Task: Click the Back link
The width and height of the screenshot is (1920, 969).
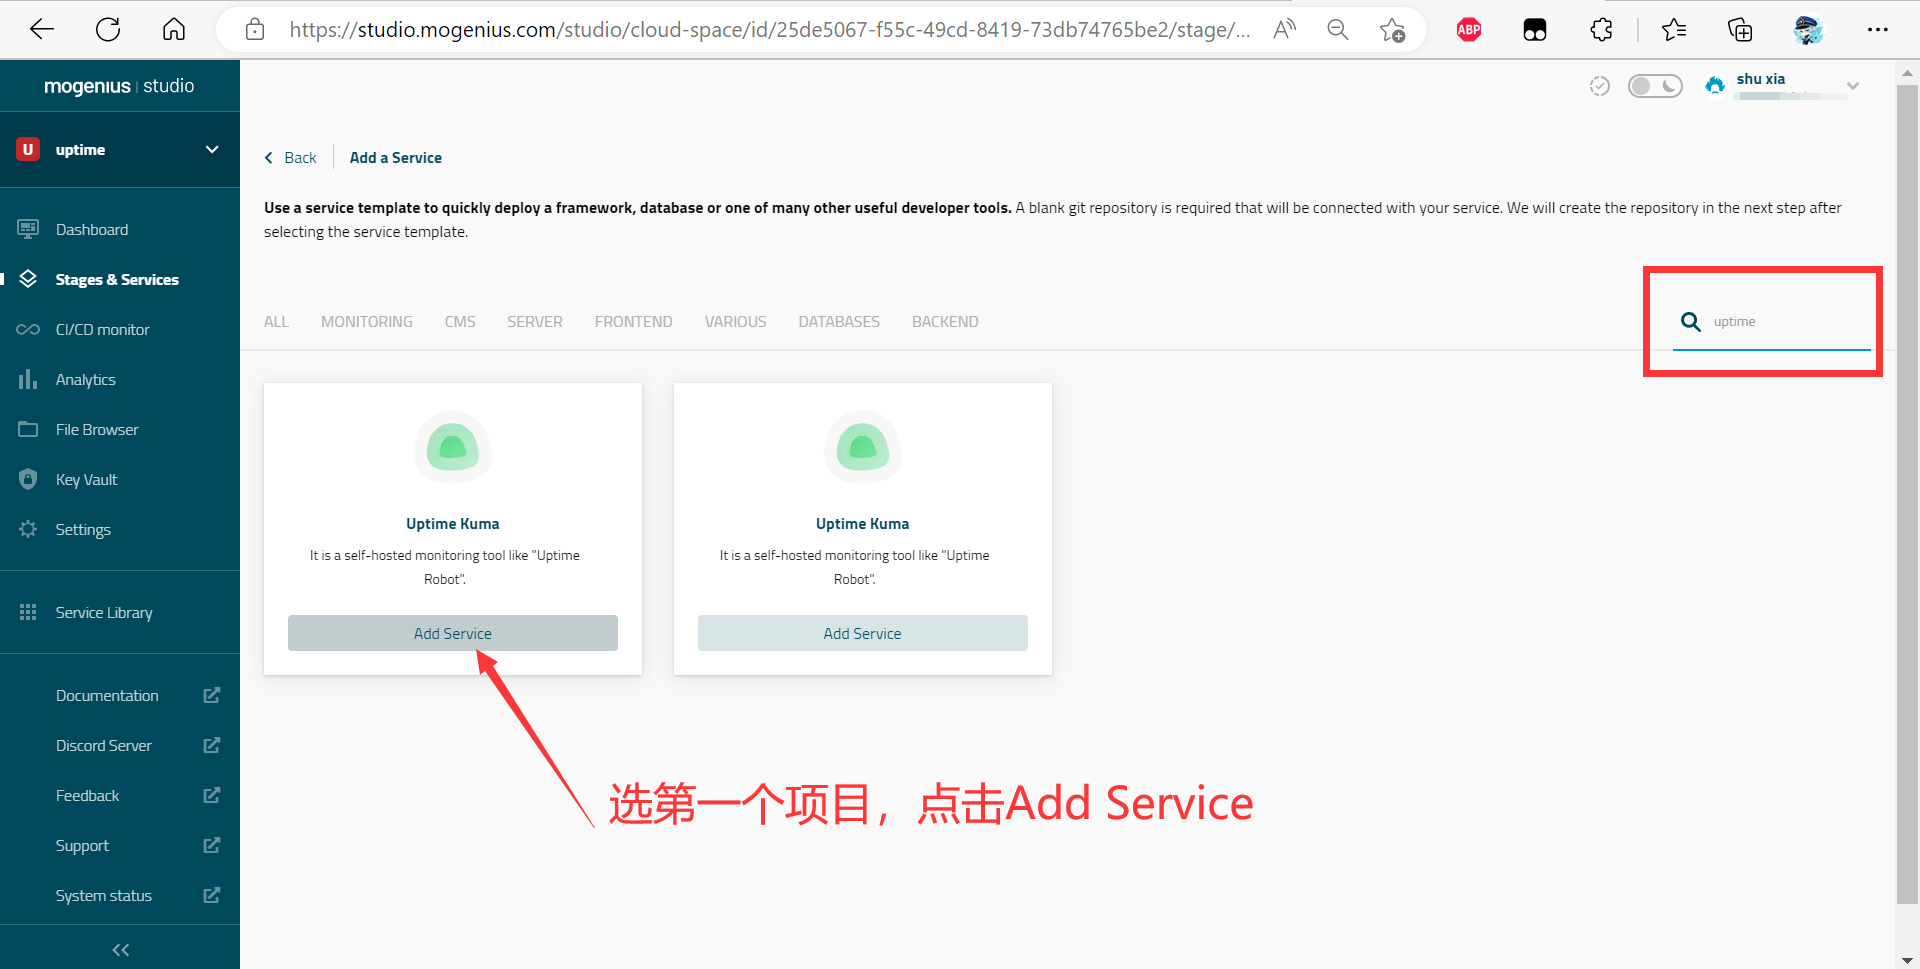Action: pyautogui.click(x=291, y=158)
